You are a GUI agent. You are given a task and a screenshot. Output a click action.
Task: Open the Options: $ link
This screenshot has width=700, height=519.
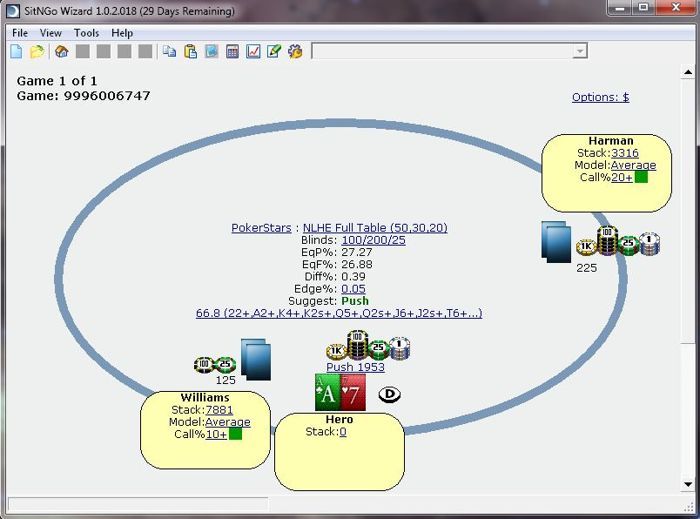(600, 97)
